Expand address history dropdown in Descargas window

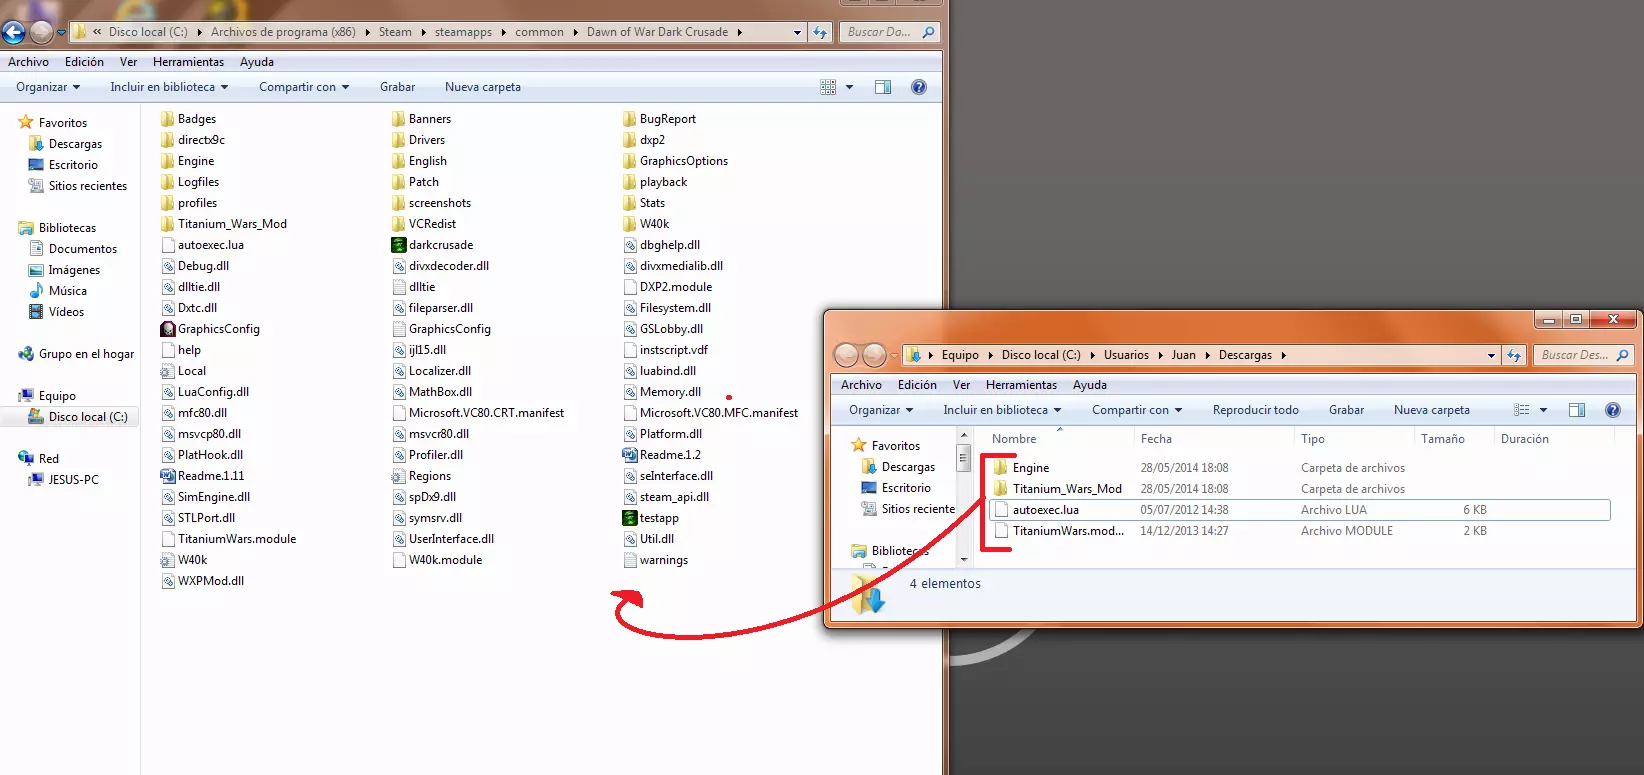(x=1491, y=355)
